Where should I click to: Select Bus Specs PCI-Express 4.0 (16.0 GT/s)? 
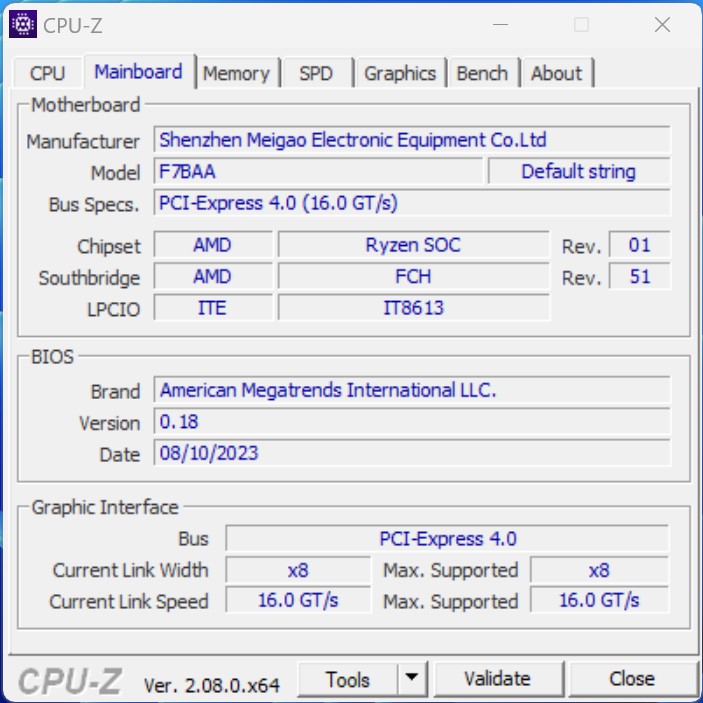tap(412, 203)
